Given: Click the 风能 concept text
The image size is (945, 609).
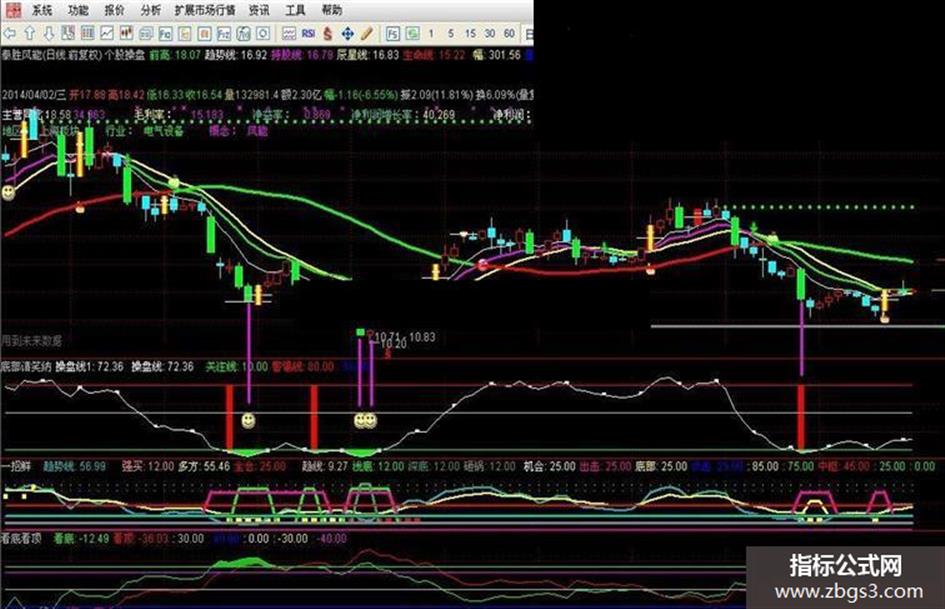Looking at the screenshot, I should pos(257,131).
